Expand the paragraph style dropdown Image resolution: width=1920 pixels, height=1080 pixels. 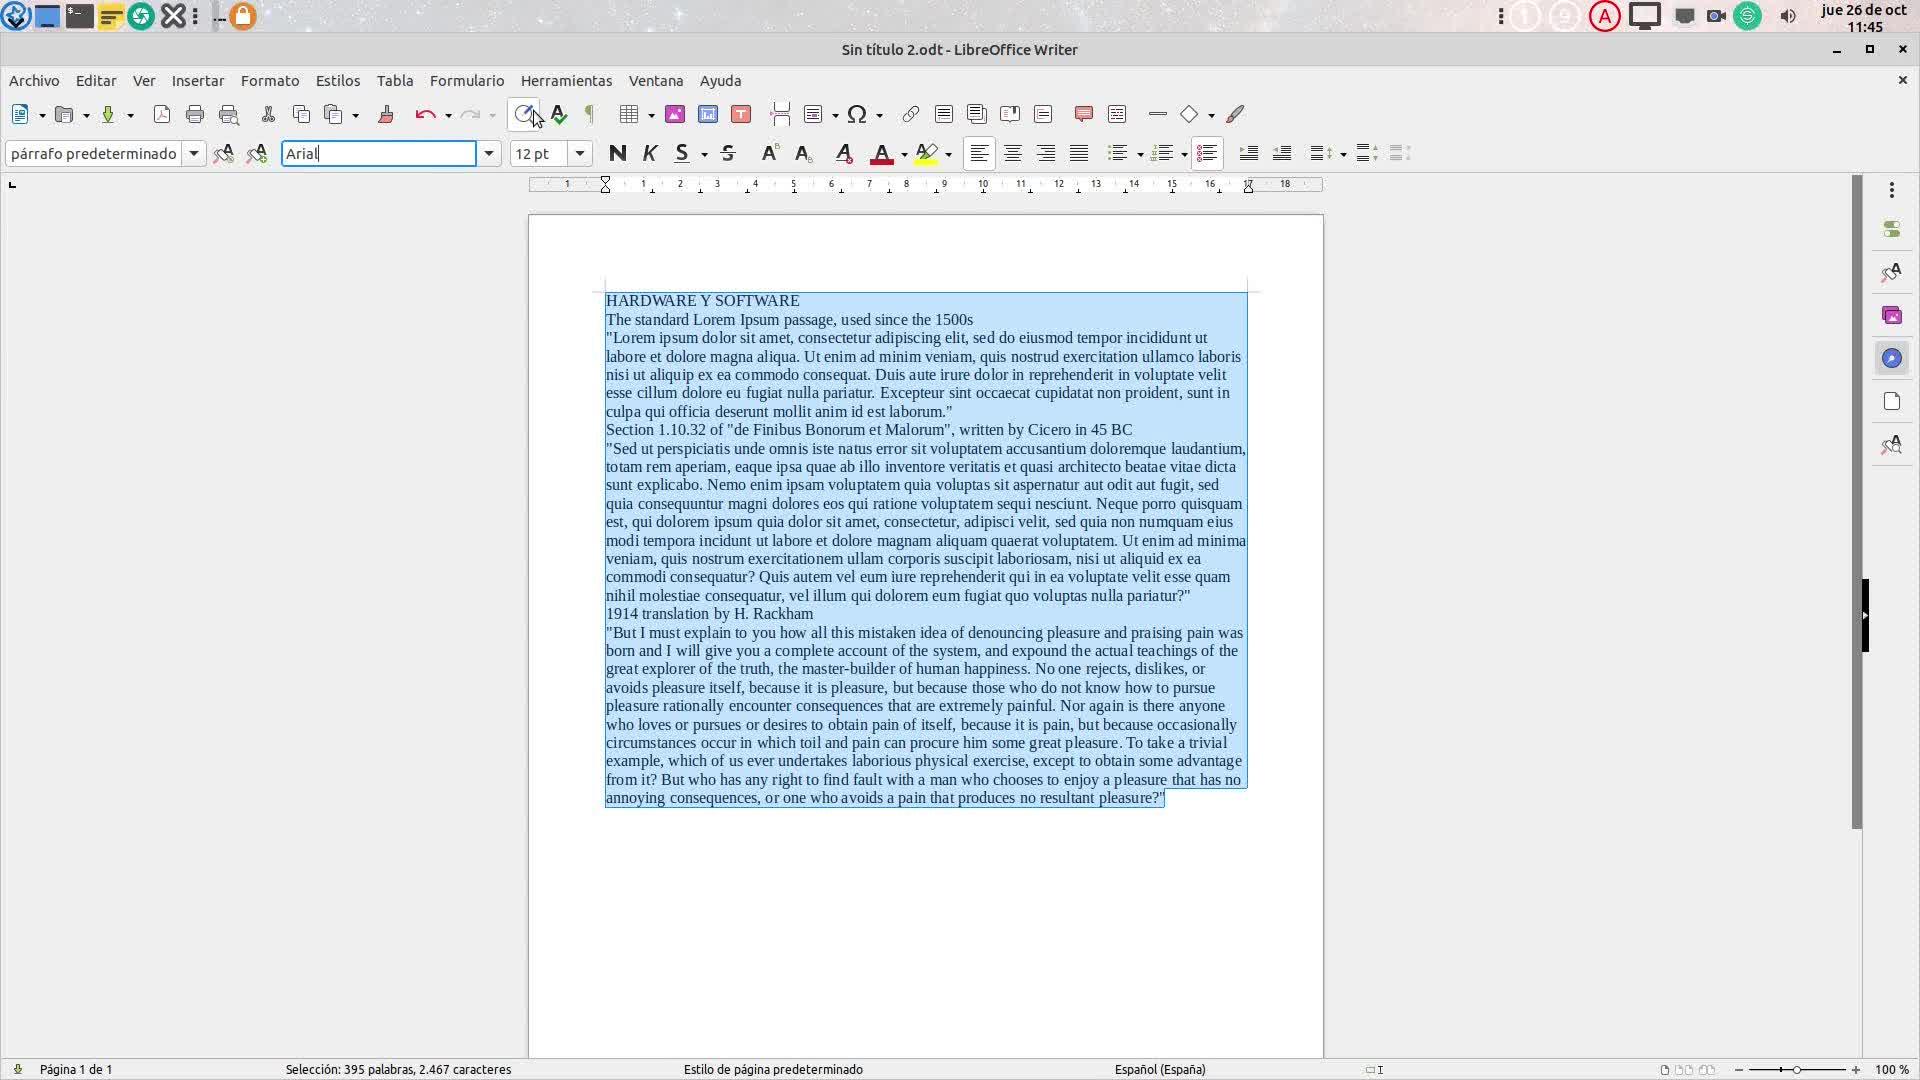pyautogui.click(x=194, y=154)
